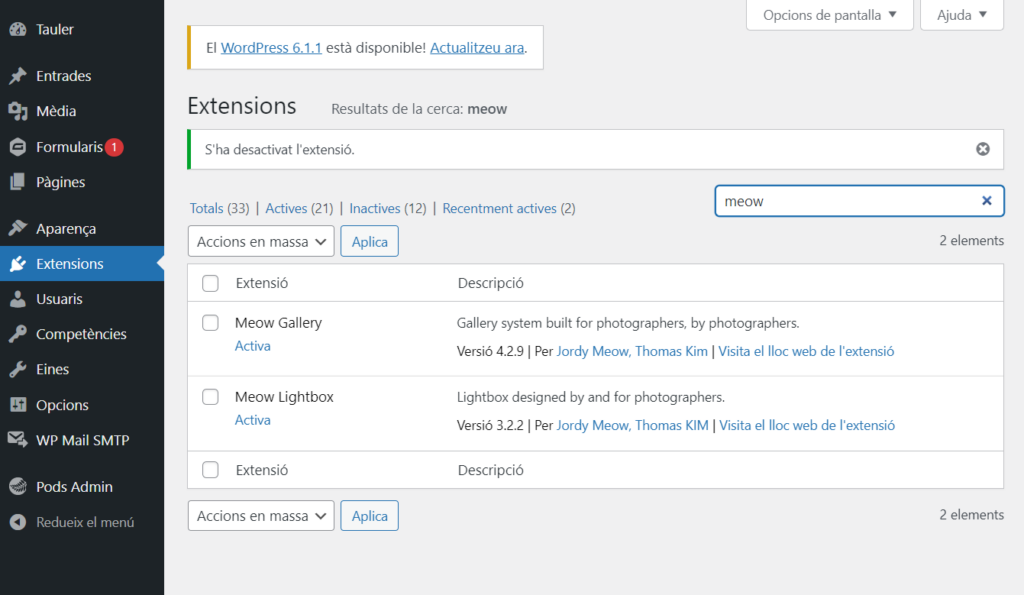The image size is (1024, 595).
Task: Click the WP Mail SMTP envelope icon
Action: click(x=17, y=440)
